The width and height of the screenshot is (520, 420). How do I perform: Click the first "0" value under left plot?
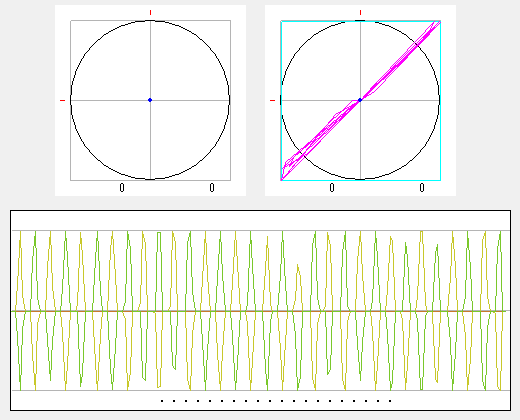pyautogui.click(x=122, y=188)
